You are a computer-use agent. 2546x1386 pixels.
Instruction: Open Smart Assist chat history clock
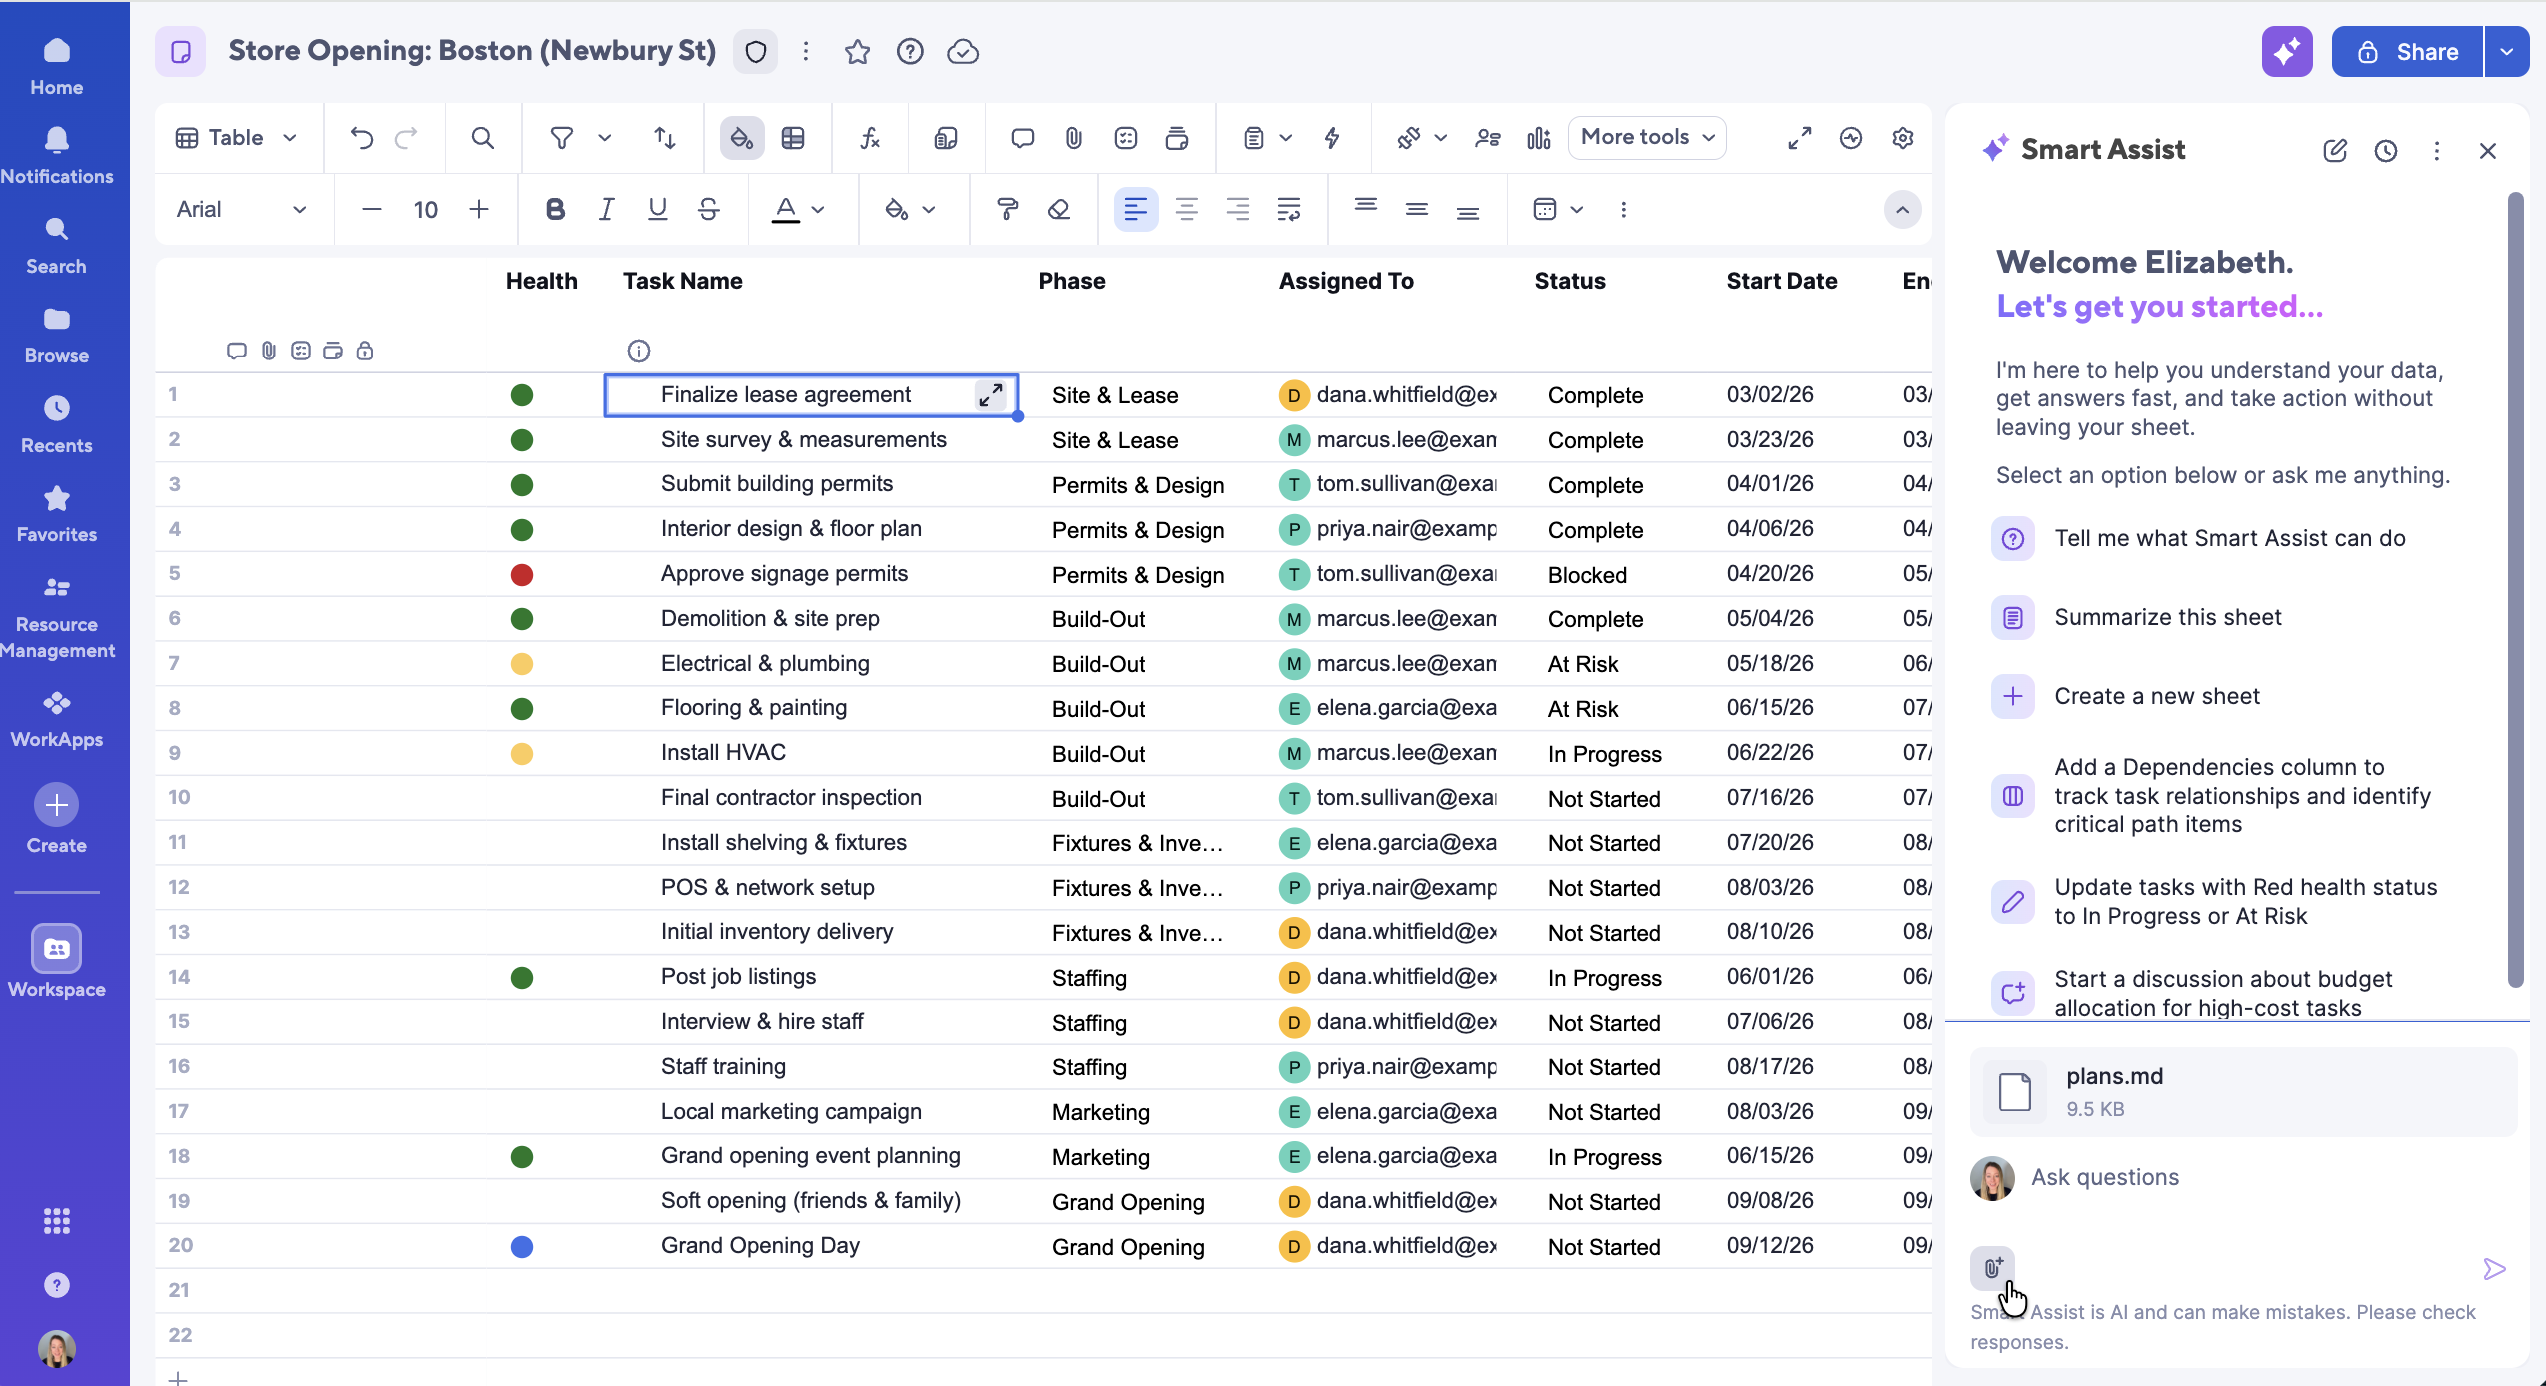point(2386,151)
